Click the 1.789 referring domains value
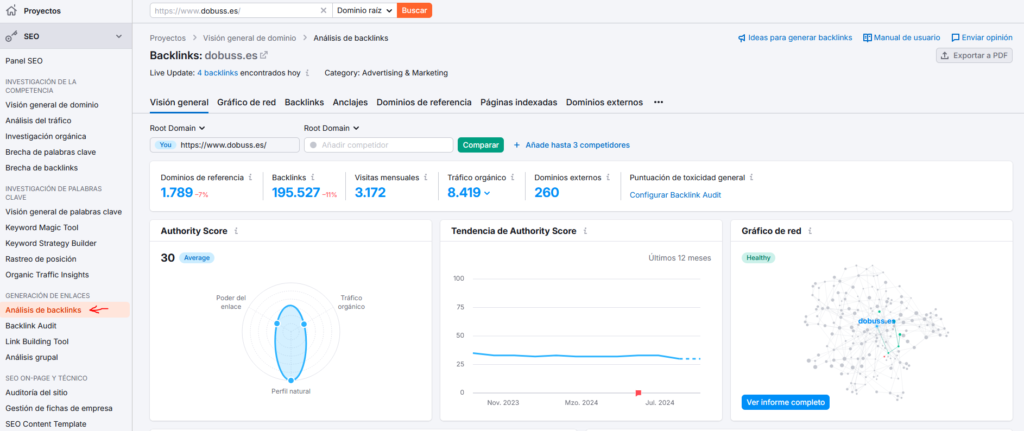1024x431 pixels. [x=176, y=193]
